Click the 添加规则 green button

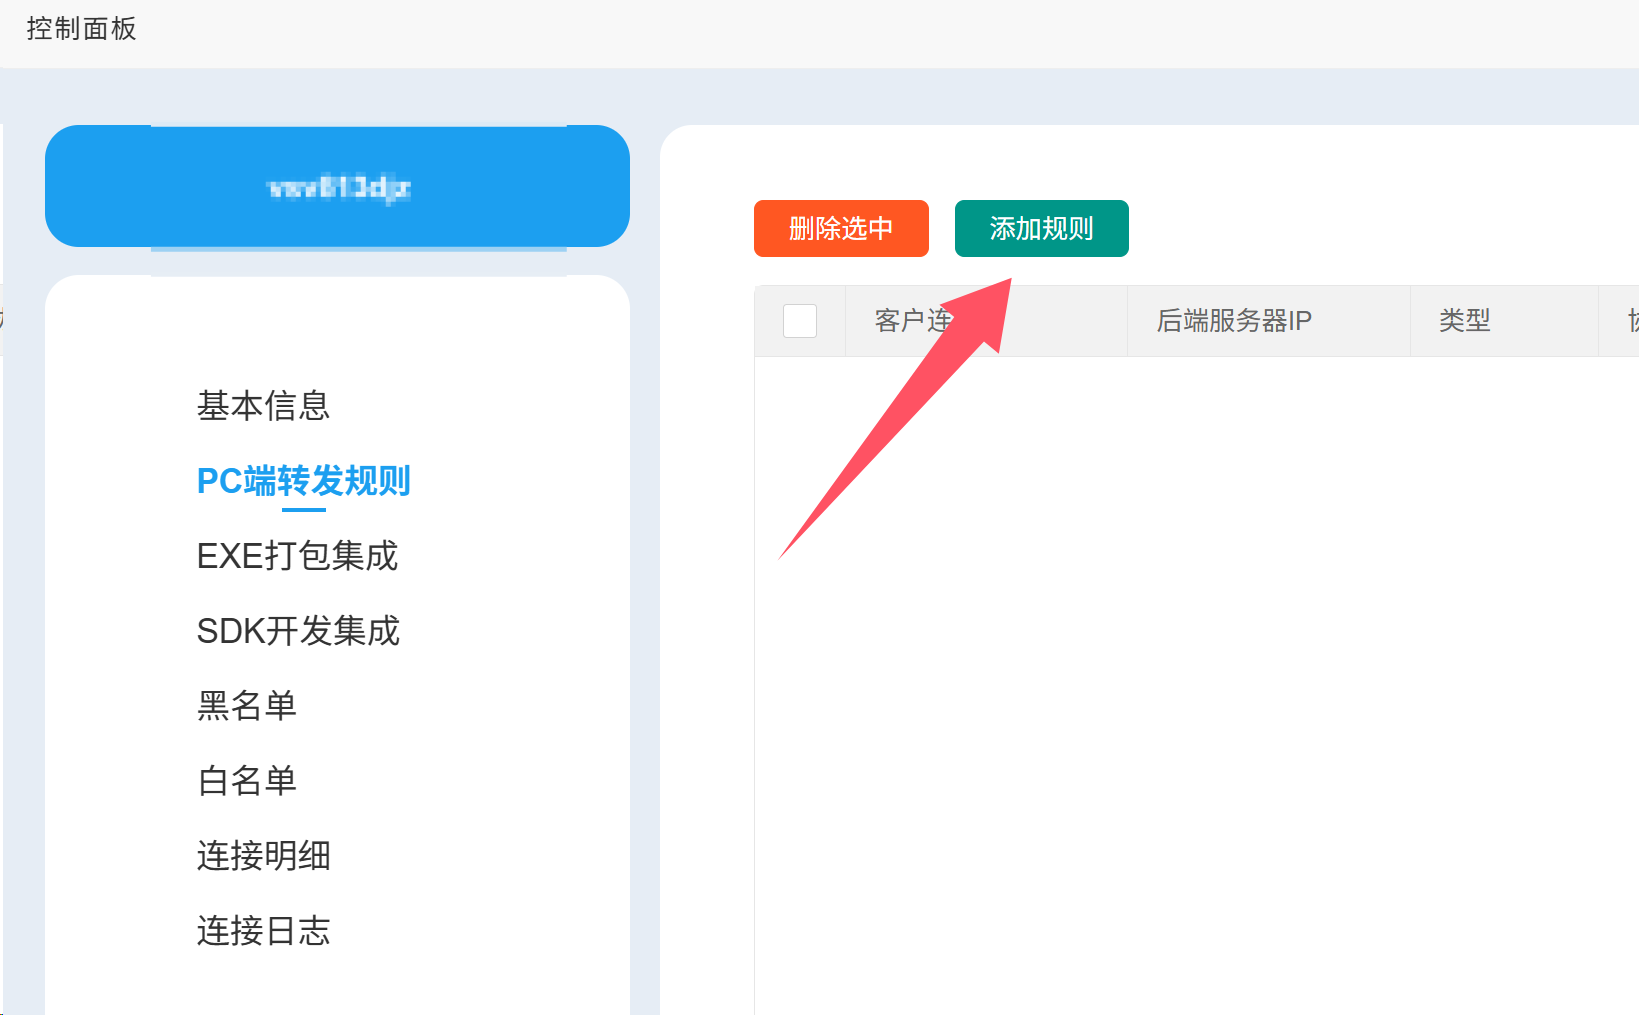(1041, 228)
